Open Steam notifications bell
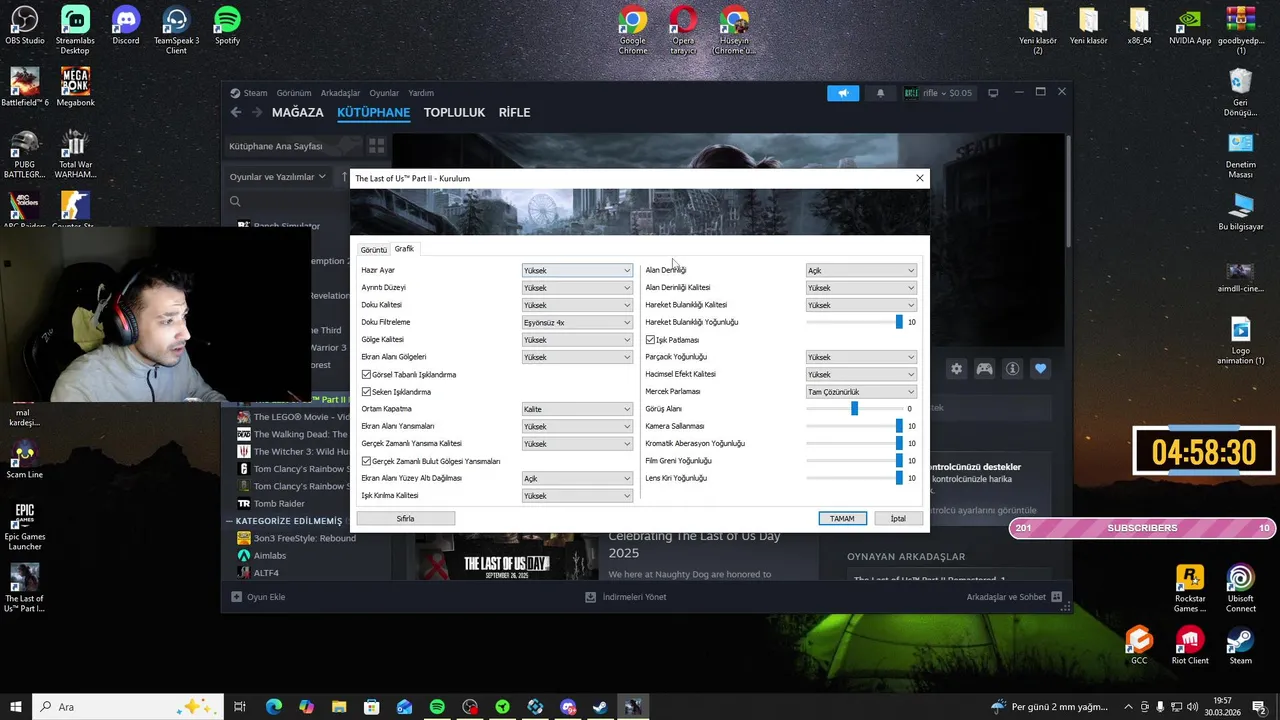 click(x=880, y=93)
